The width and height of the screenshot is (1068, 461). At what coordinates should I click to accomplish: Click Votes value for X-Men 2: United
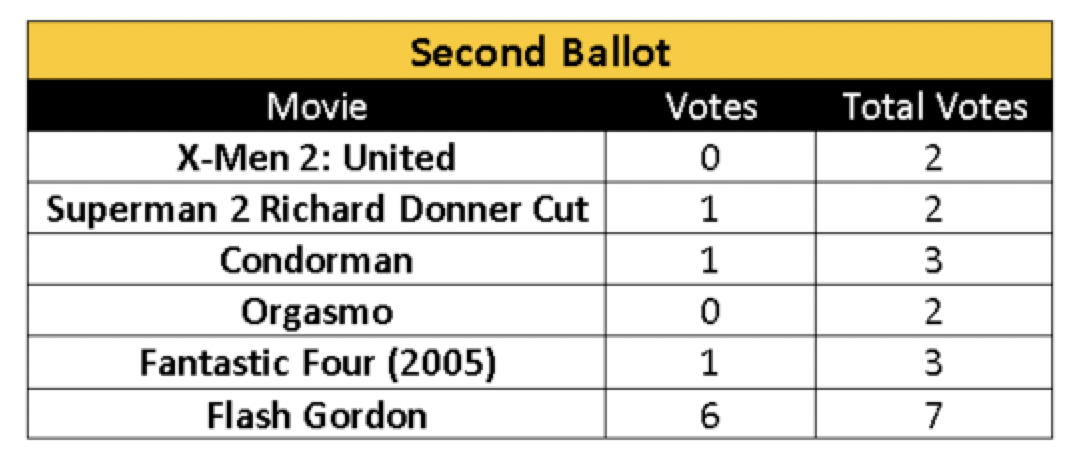tap(710, 157)
